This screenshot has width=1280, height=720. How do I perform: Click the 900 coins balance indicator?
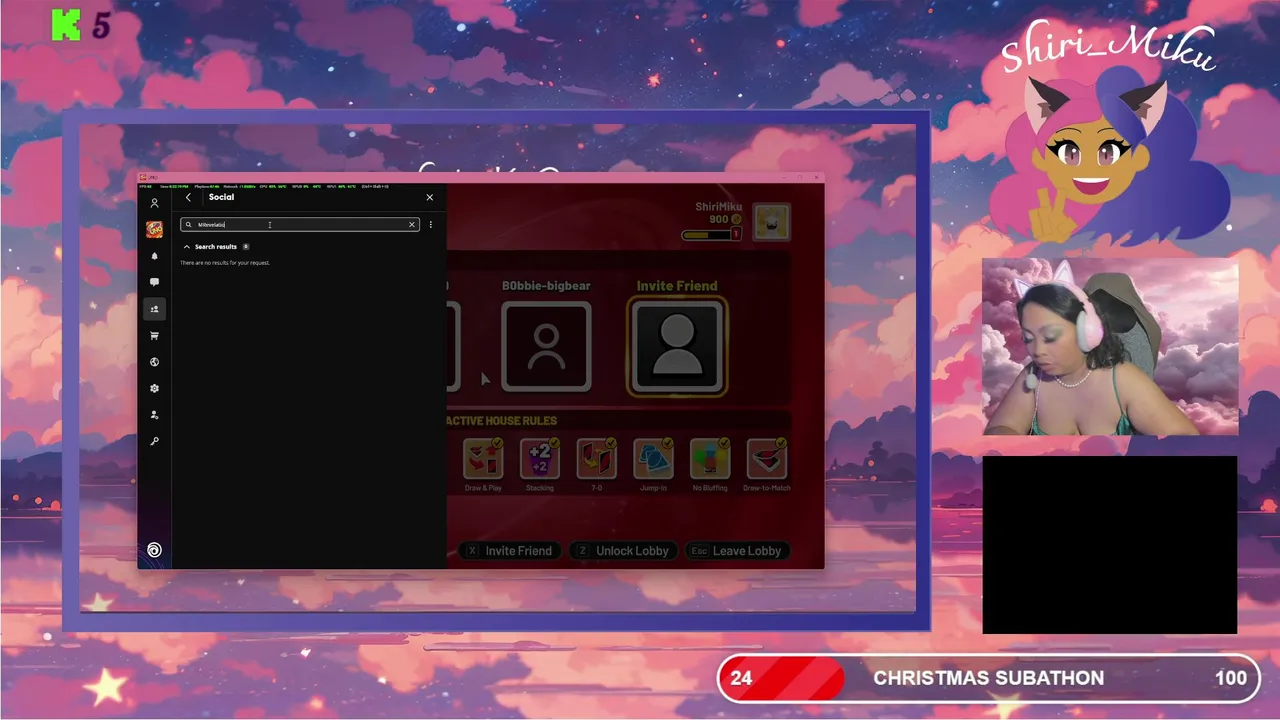tap(725, 219)
